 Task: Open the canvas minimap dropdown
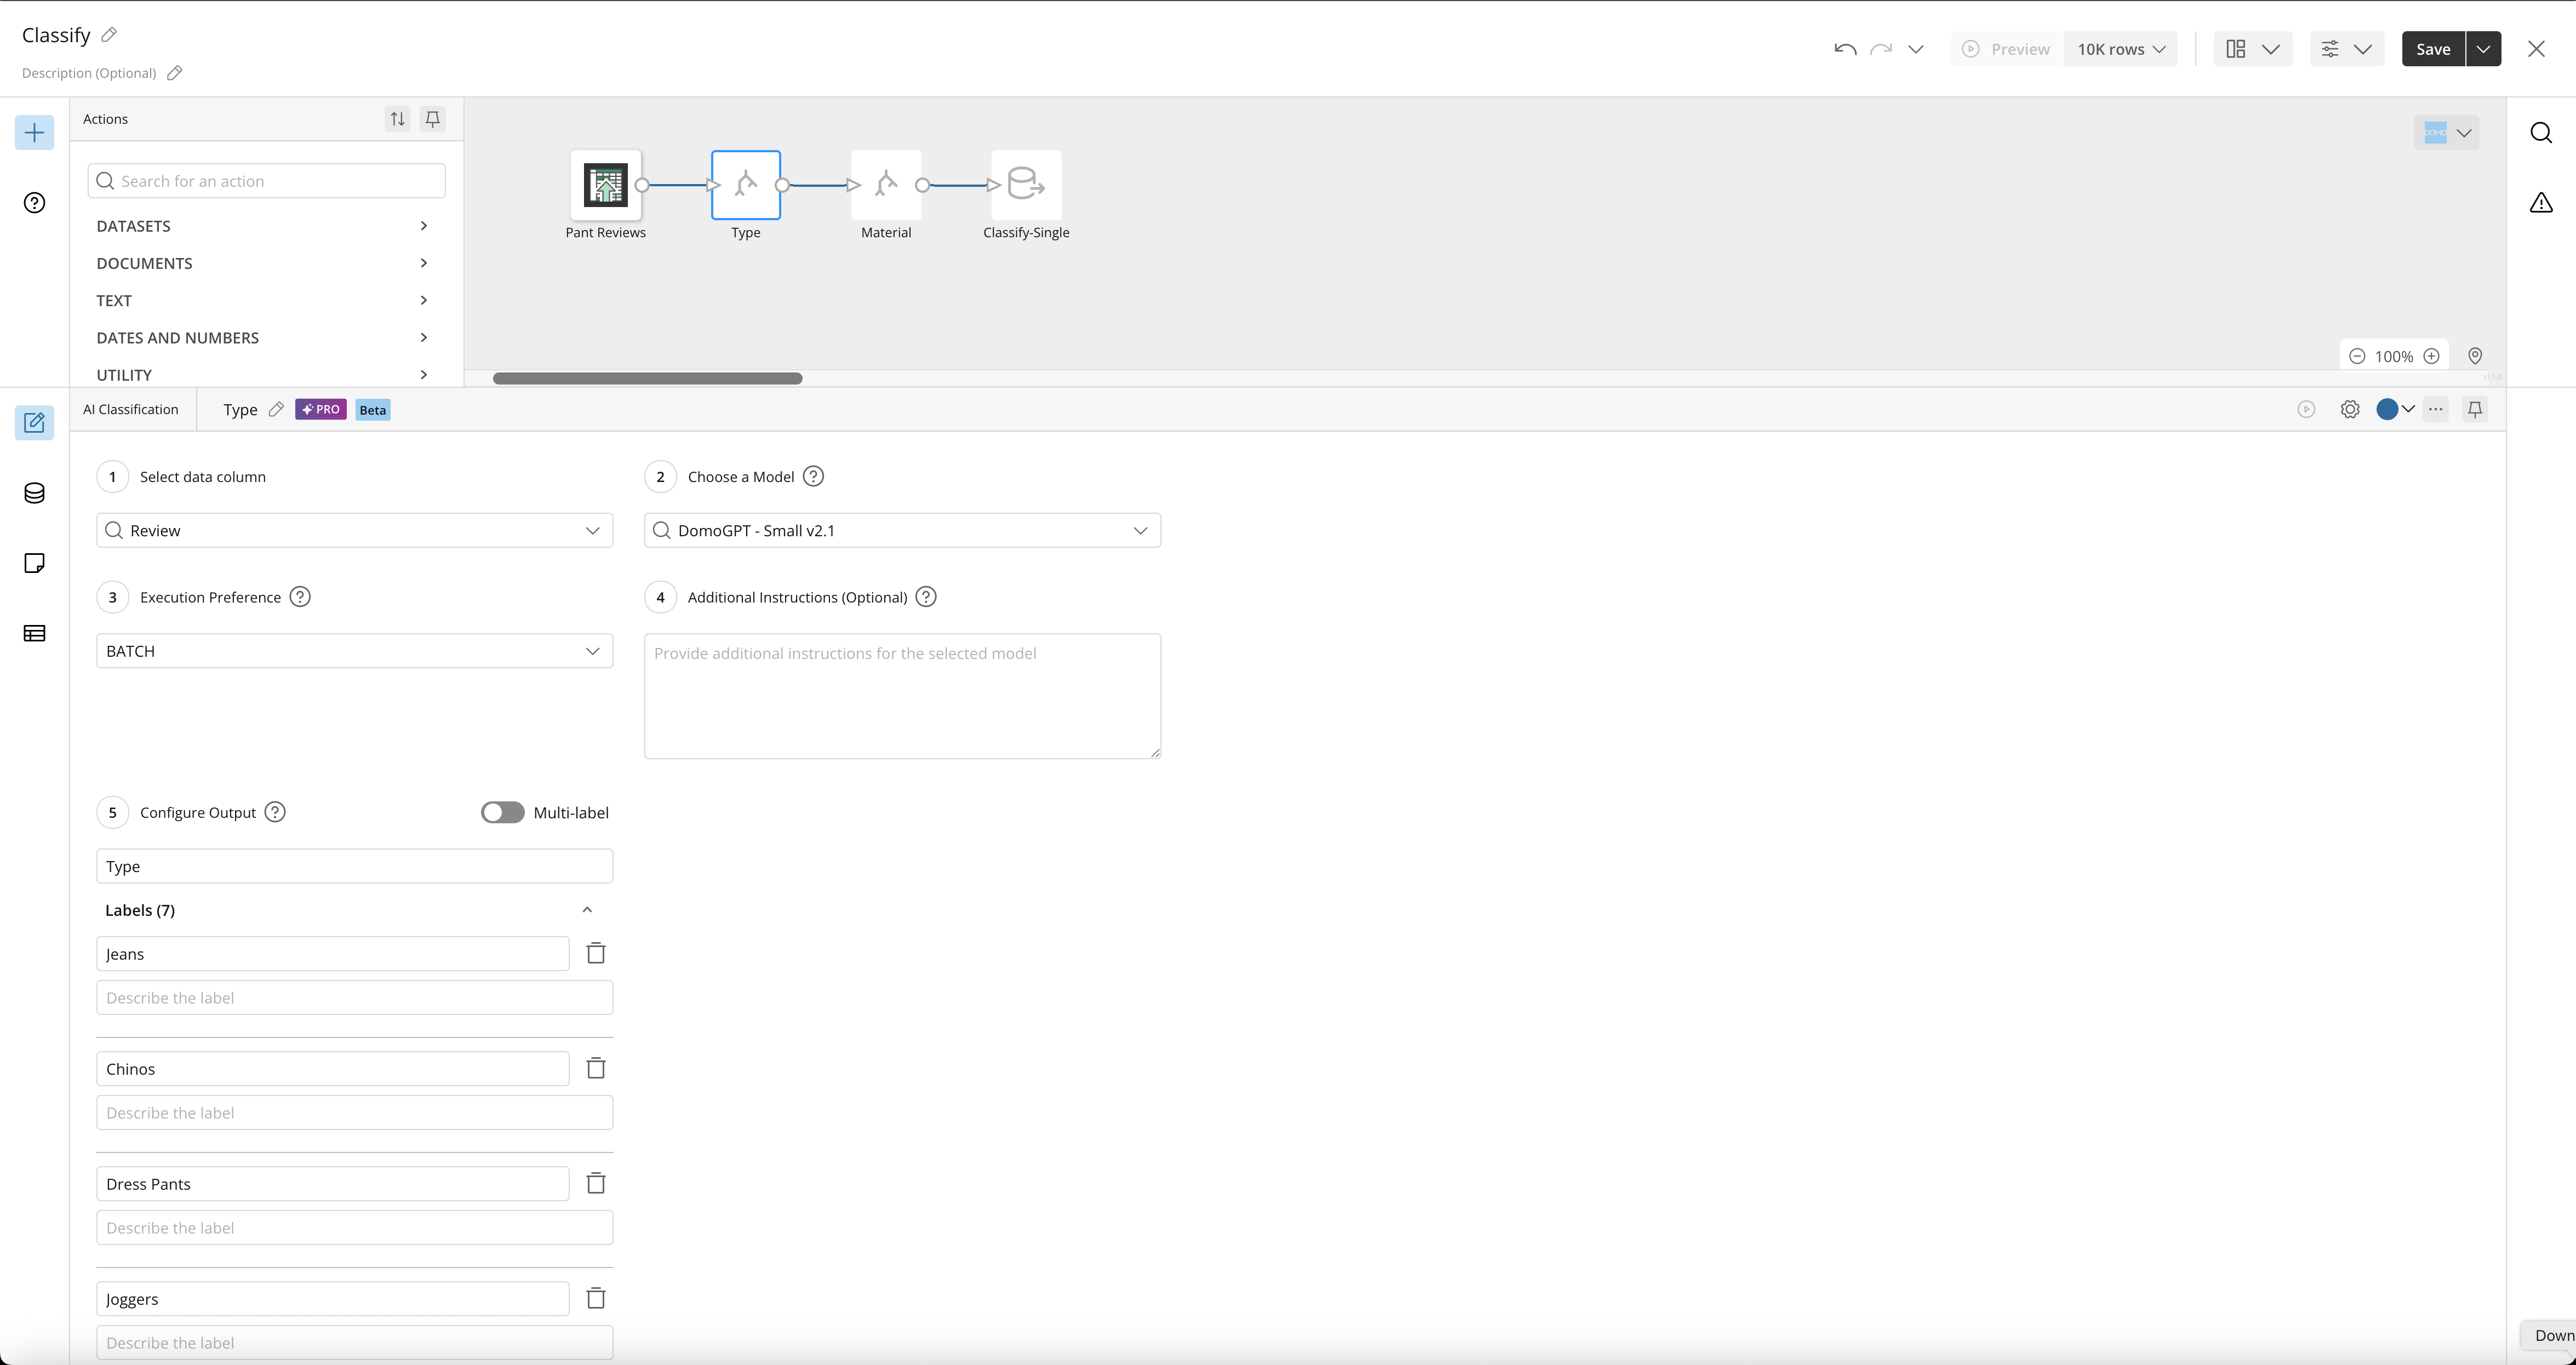(x=2446, y=133)
